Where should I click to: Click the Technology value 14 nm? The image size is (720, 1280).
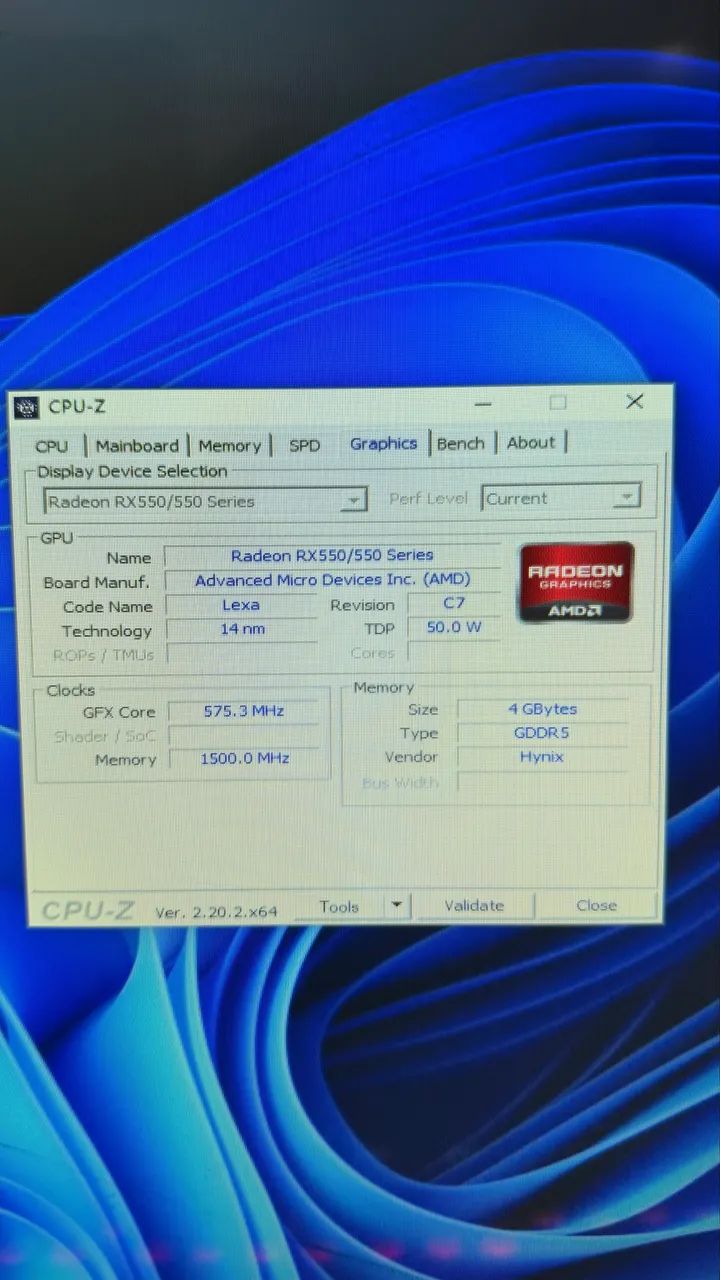[242, 630]
